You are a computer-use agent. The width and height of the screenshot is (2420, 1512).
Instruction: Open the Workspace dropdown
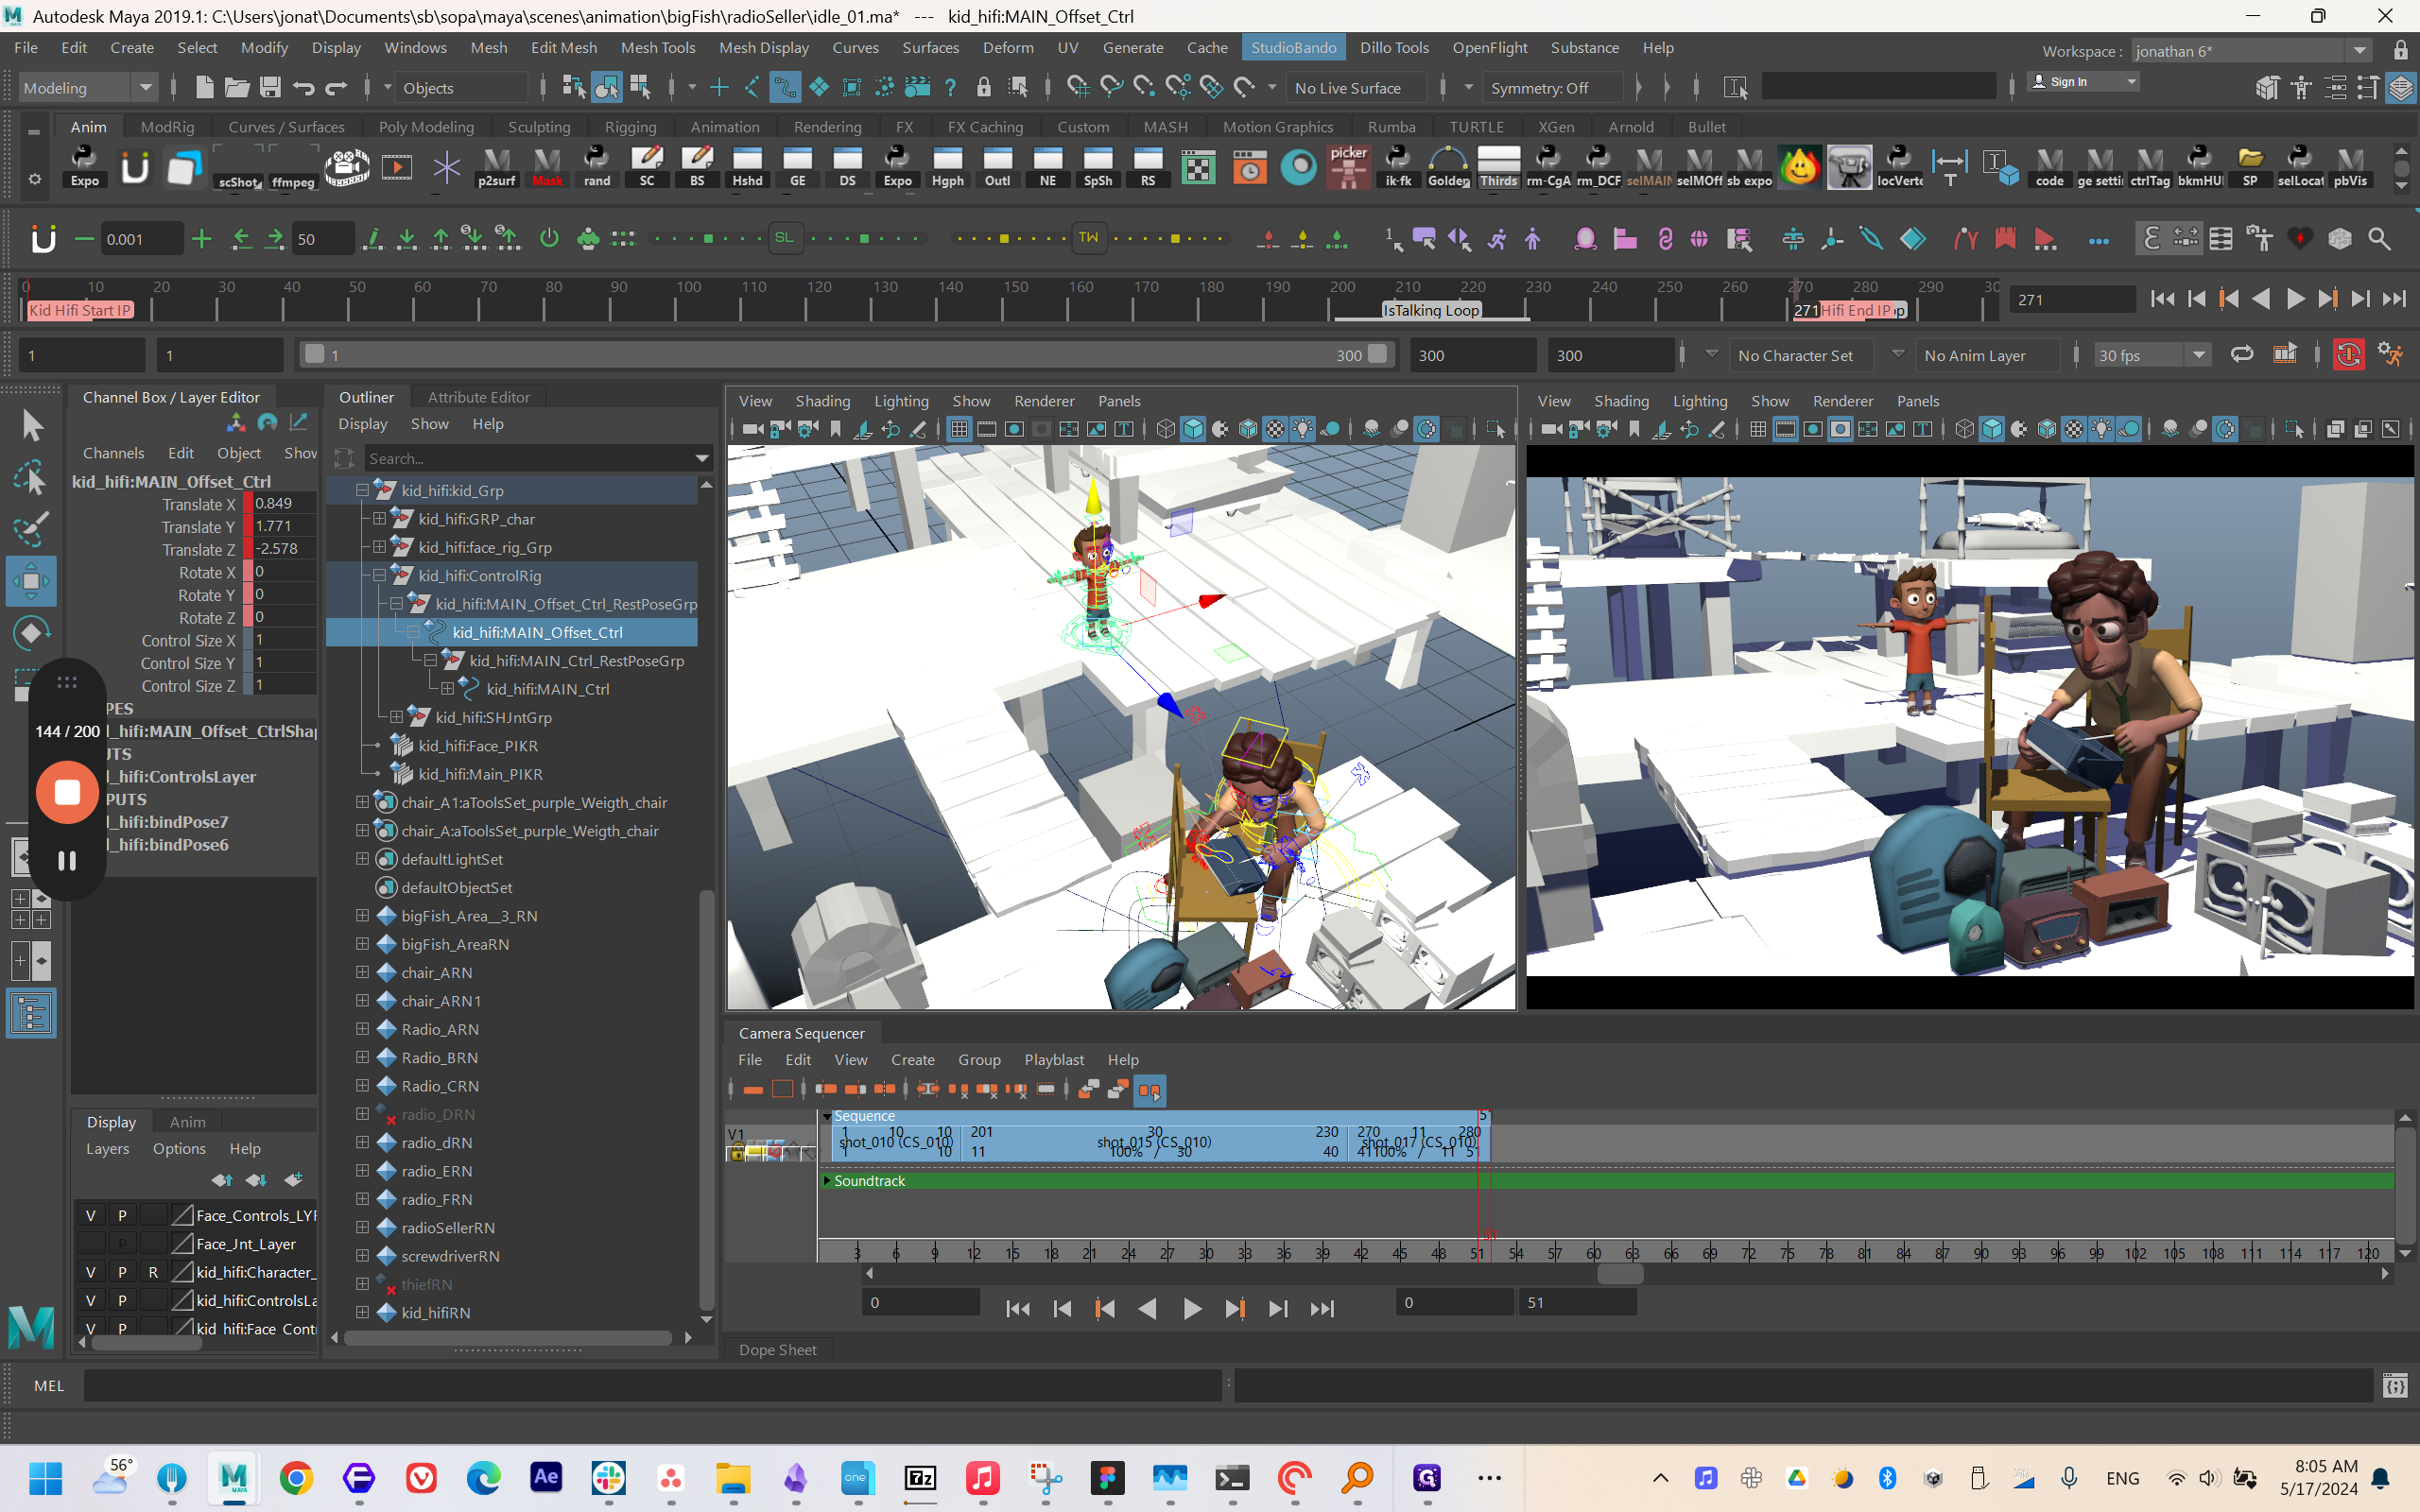pos(2250,50)
